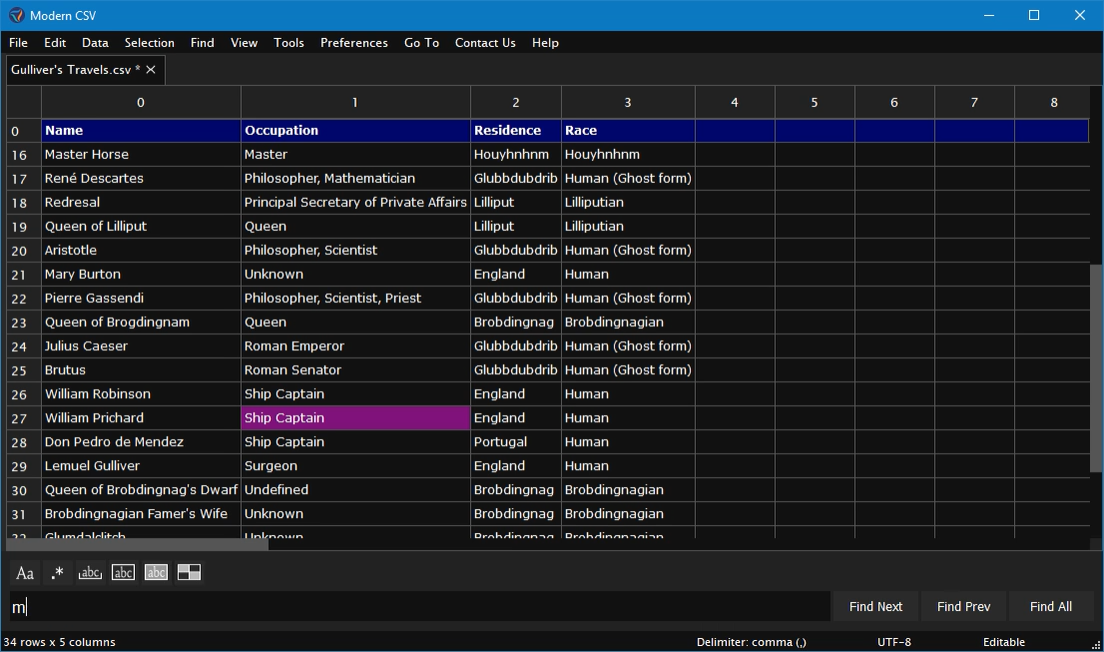The width and height of the screenshot is (1104, 652).
Task: Click the 'Race' header cell
Action: click(628, 130)
